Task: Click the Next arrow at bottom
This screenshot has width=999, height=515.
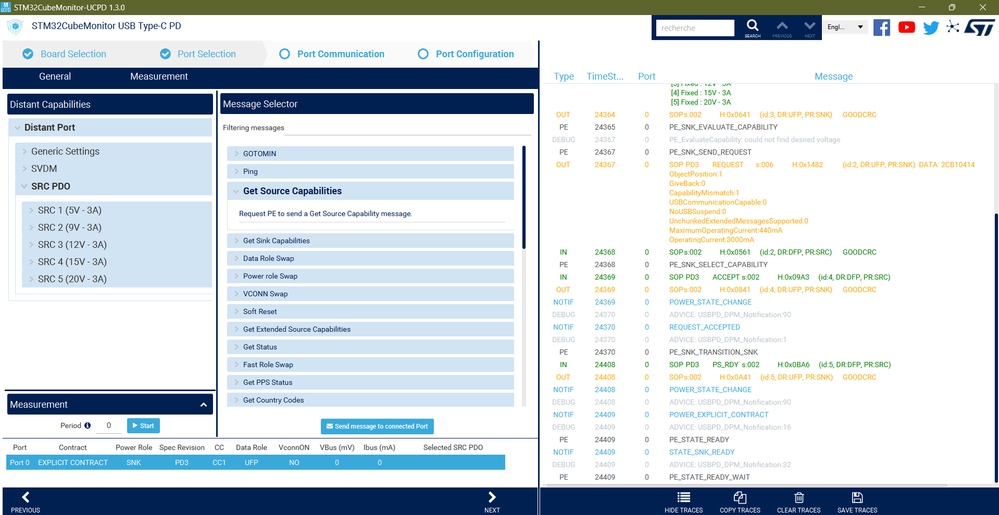Action: pos(492,497)
